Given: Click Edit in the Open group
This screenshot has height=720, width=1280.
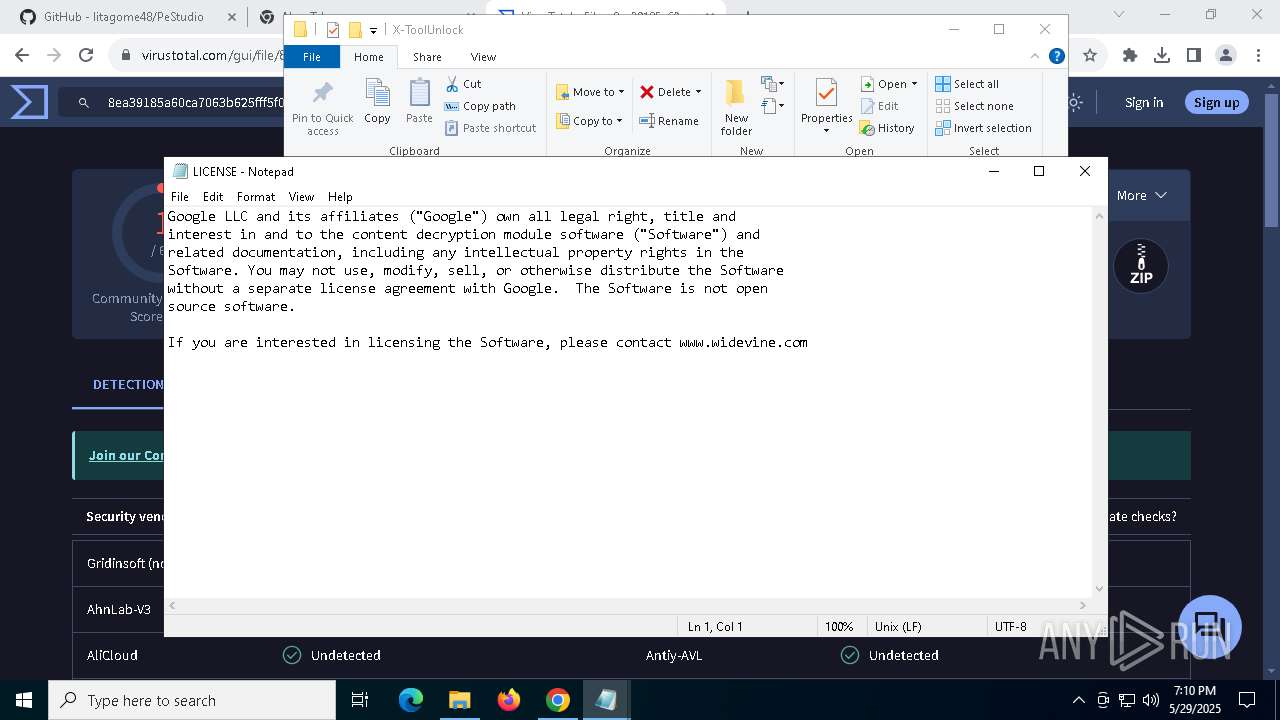Looking at the screenshot, I should tap(879, 106).
